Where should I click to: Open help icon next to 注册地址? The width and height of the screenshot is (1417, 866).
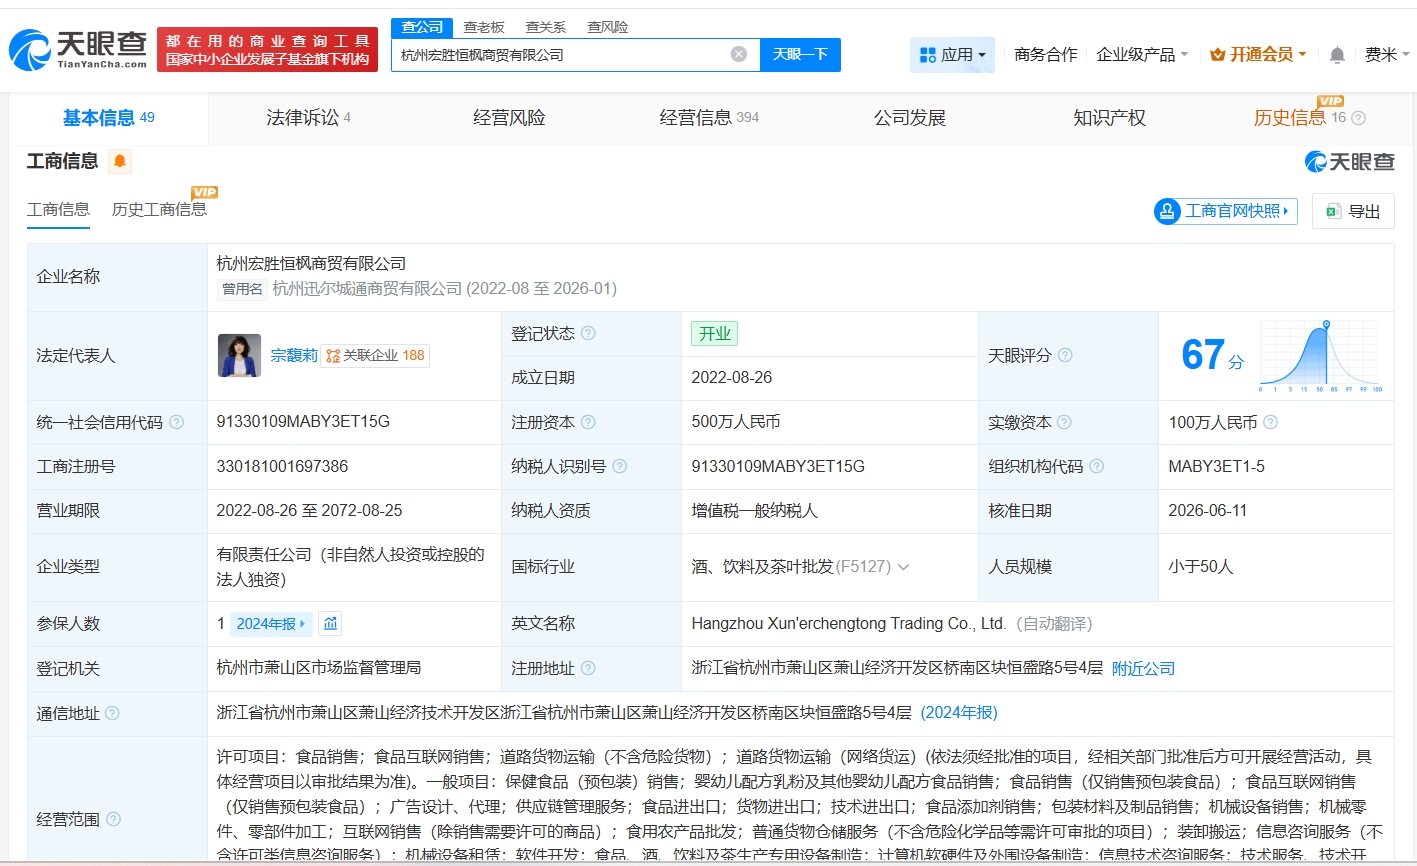588,668
